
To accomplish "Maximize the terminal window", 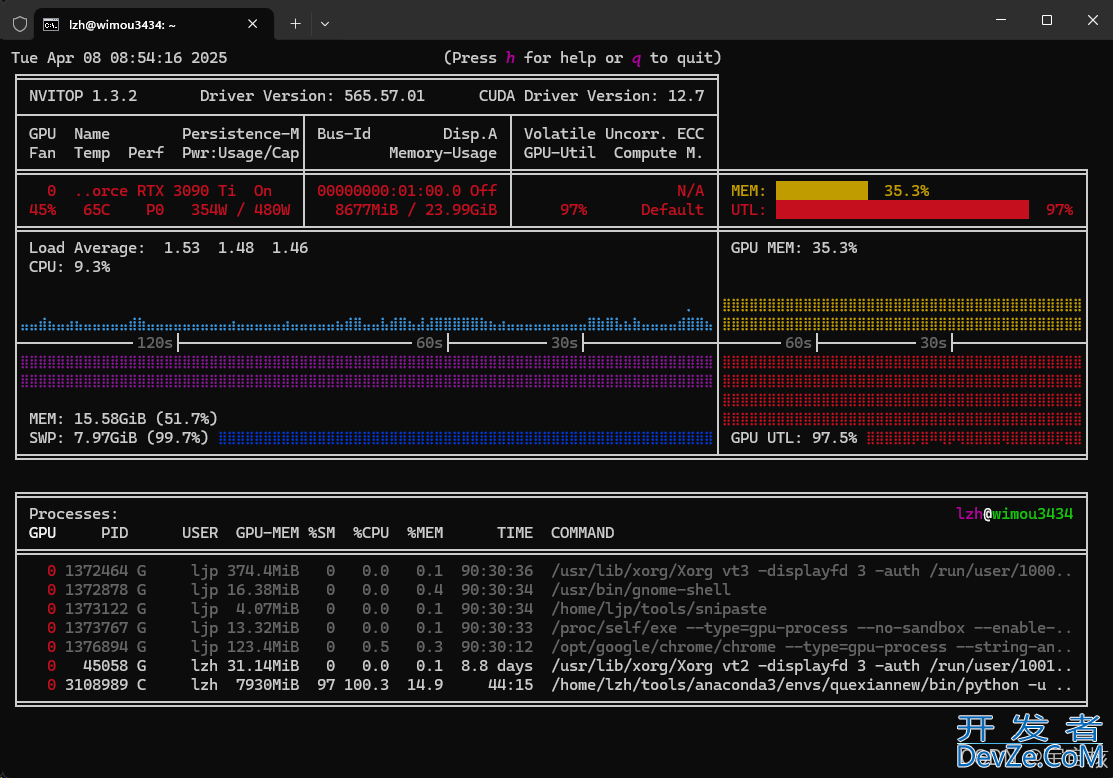I will coord(1046,20).
